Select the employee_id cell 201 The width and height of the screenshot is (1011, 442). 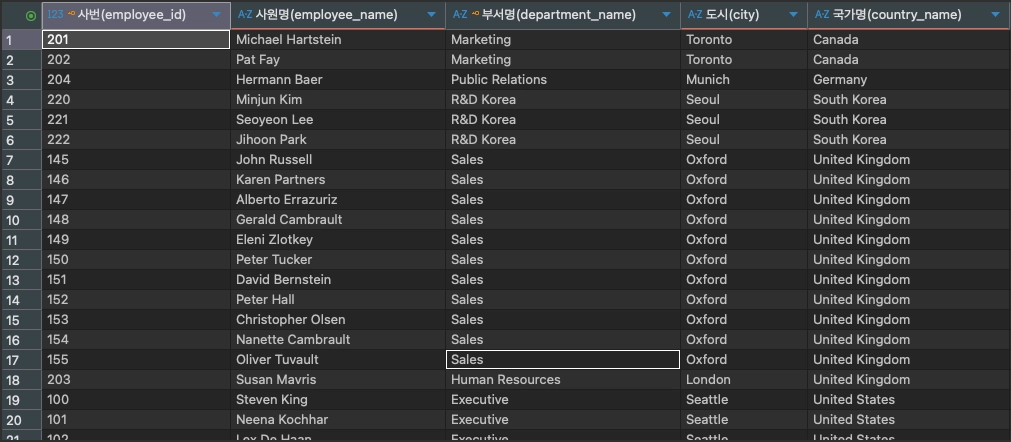[136, 40]
